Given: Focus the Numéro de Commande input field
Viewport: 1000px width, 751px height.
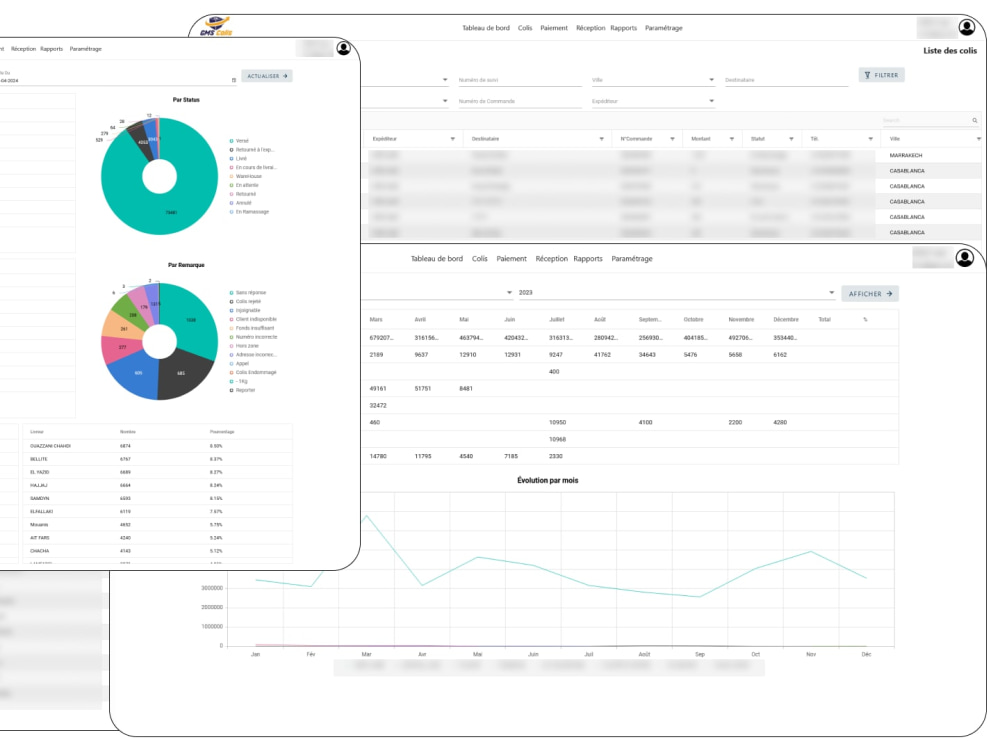Looking at the screenshot, I should (520, 101).
